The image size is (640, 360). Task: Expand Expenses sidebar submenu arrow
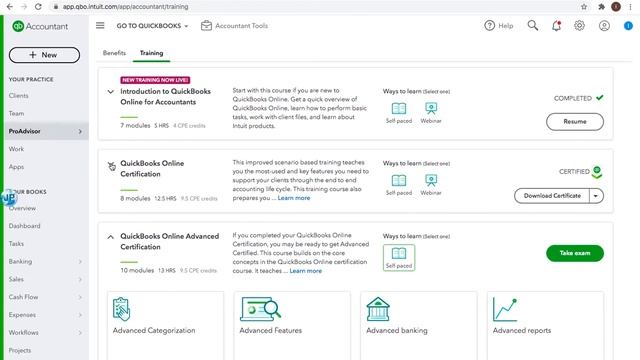click(80, 315)
